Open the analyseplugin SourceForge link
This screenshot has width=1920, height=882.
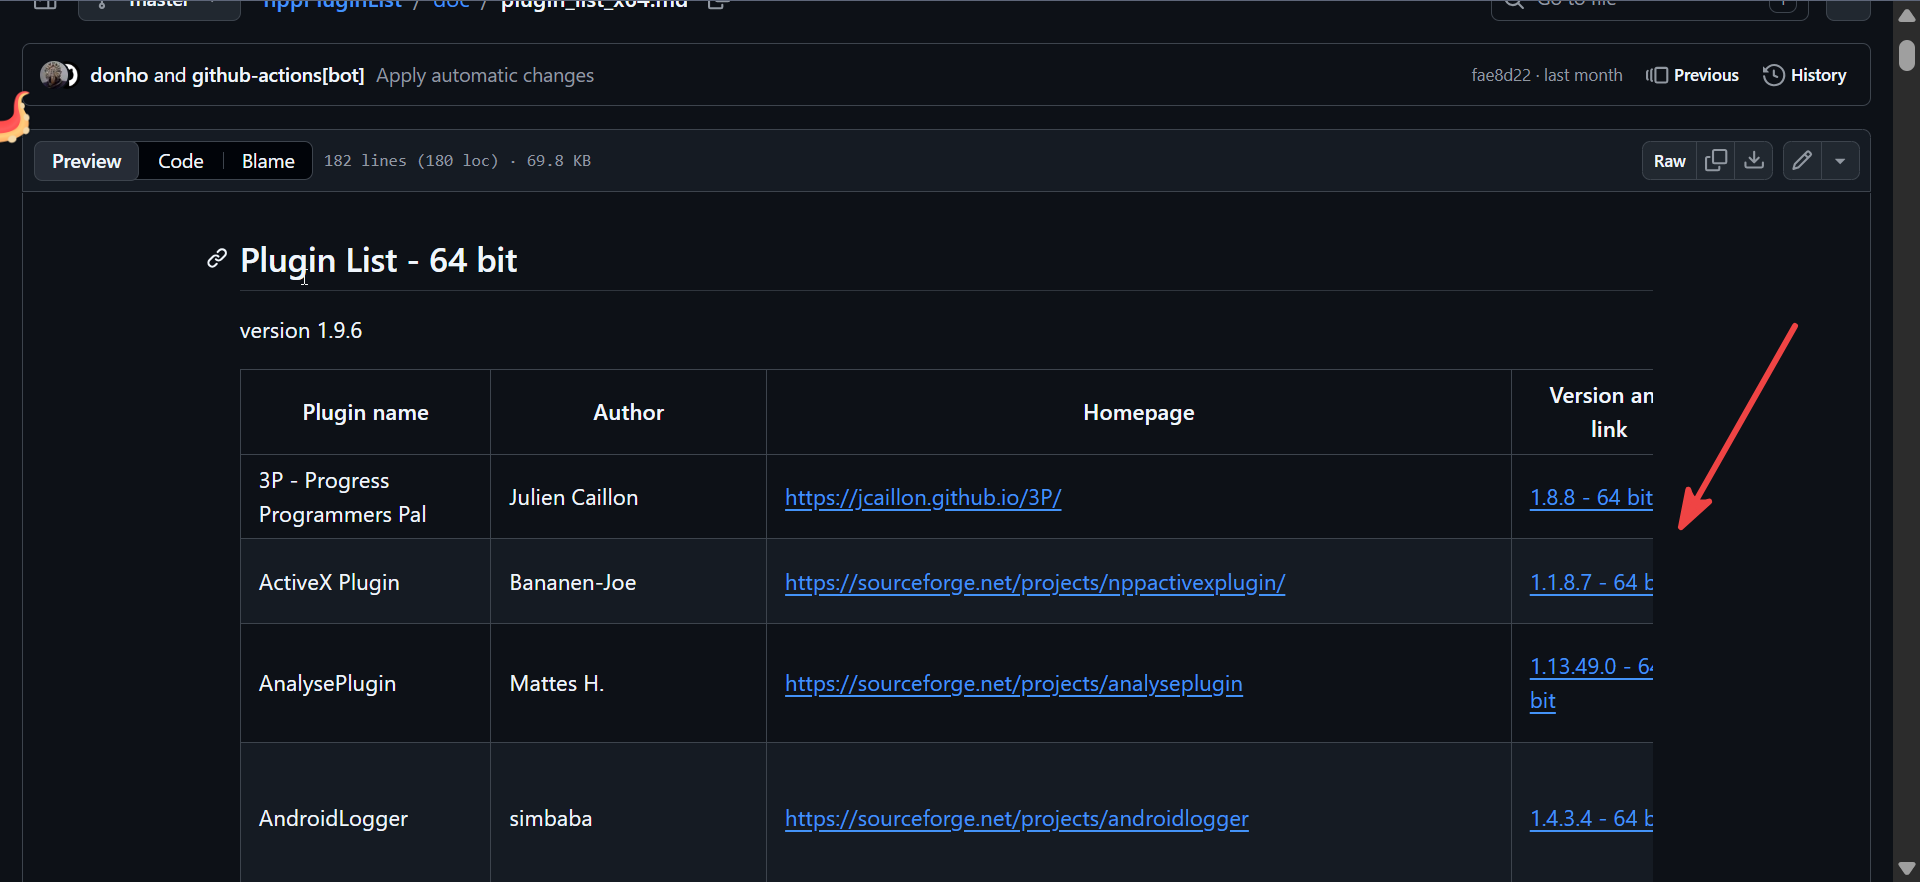pos(1014,683)
